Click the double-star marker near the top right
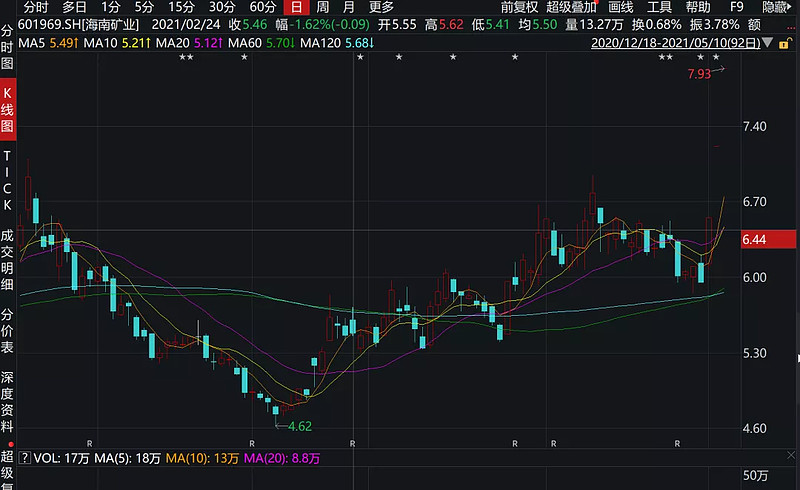This screenshot has height=490, width=800. point(666,57)
